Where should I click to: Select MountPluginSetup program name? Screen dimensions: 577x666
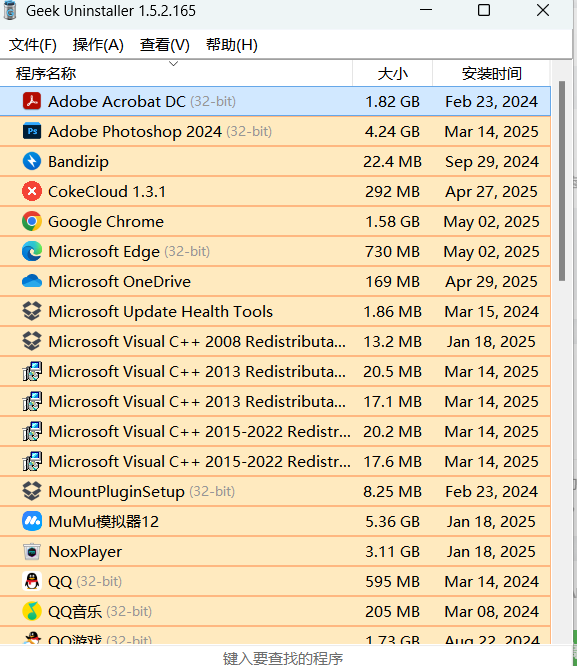pos(116,491)
